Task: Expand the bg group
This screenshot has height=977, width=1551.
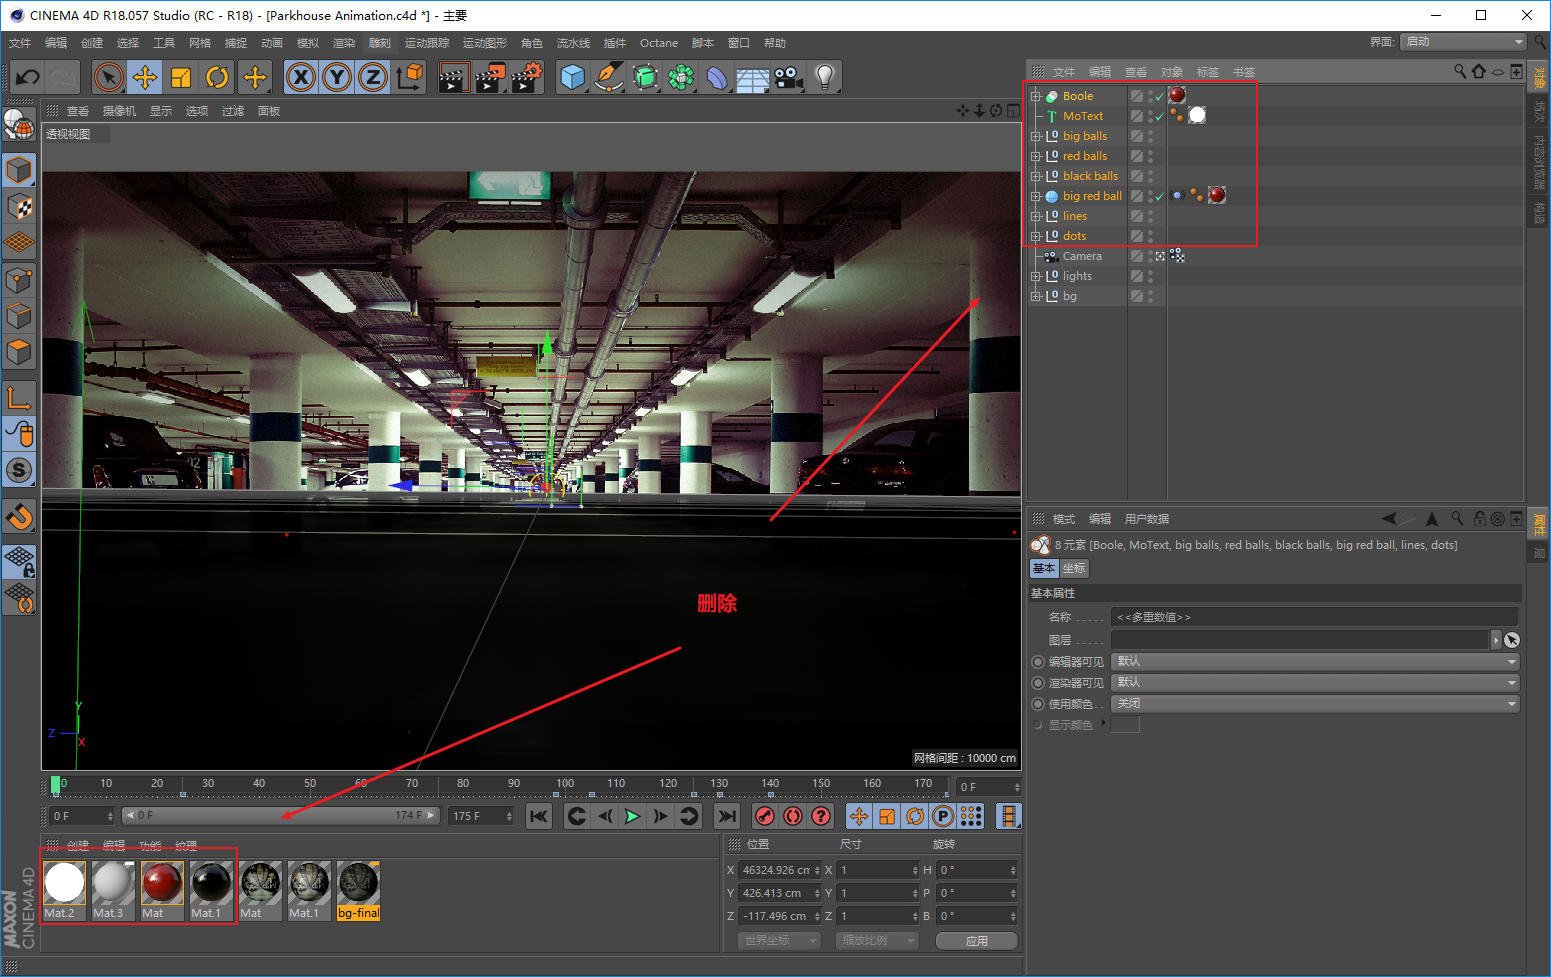Action: tap(1036, 296)
